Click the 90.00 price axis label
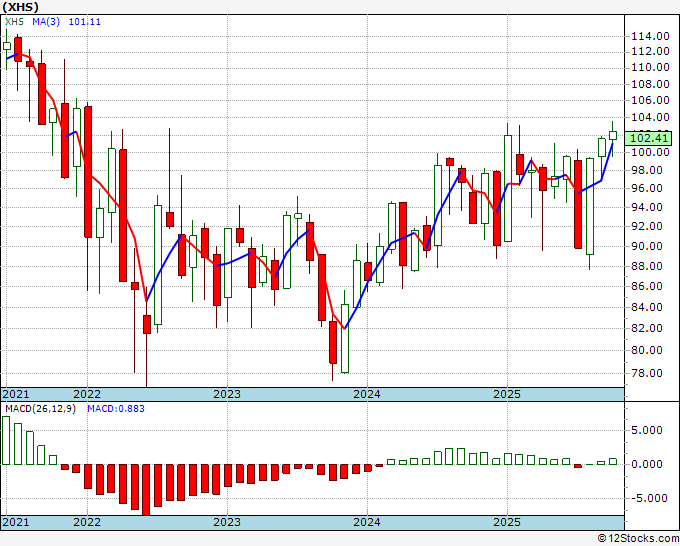The image size is (680, 546). click(x=647, y=246)
